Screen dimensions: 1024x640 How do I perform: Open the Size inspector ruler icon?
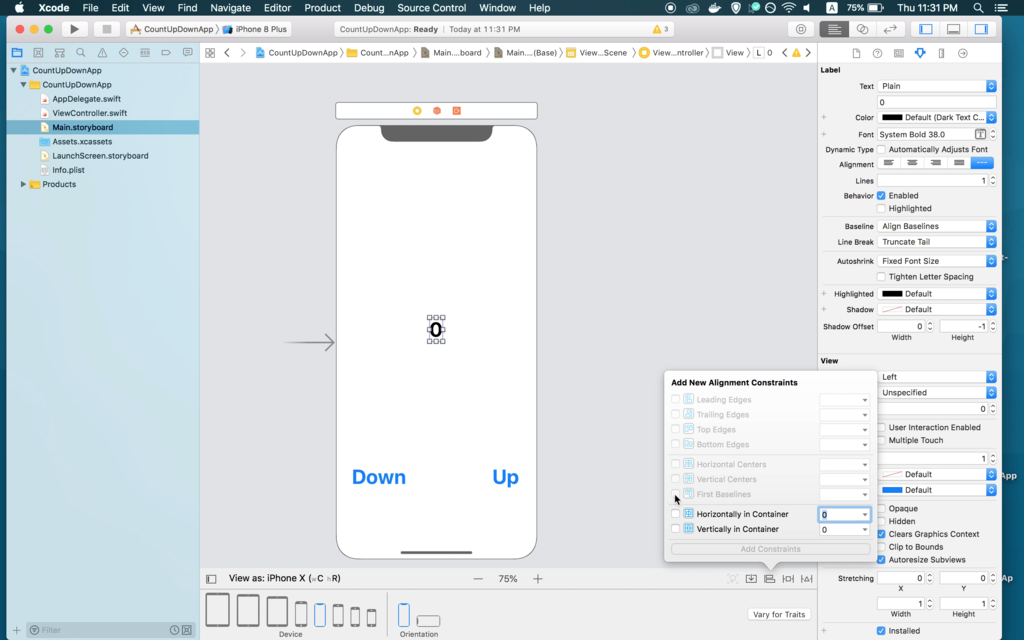pyautogui.click(x=941, y=54)
